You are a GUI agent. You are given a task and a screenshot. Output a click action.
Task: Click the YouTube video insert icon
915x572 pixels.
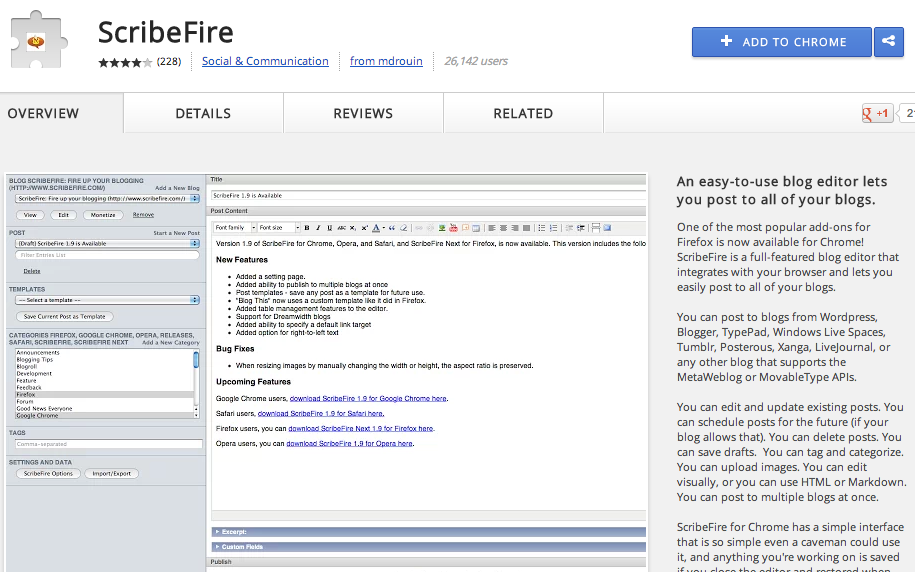point(453,228)
